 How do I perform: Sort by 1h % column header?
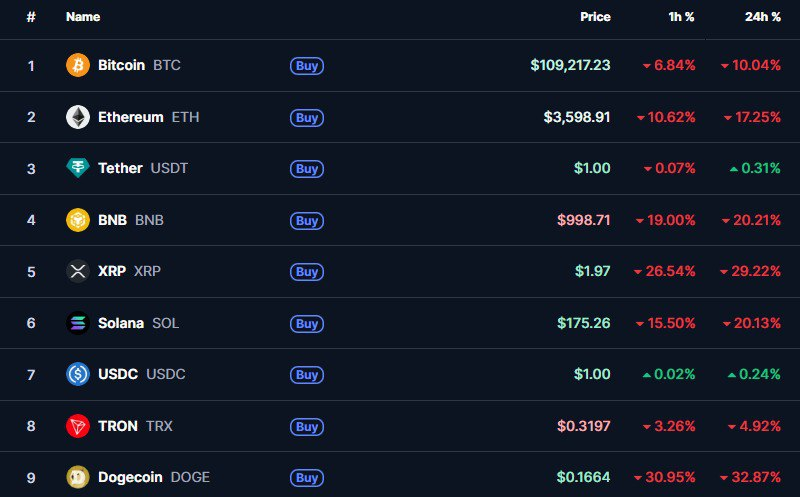point(682,17)
